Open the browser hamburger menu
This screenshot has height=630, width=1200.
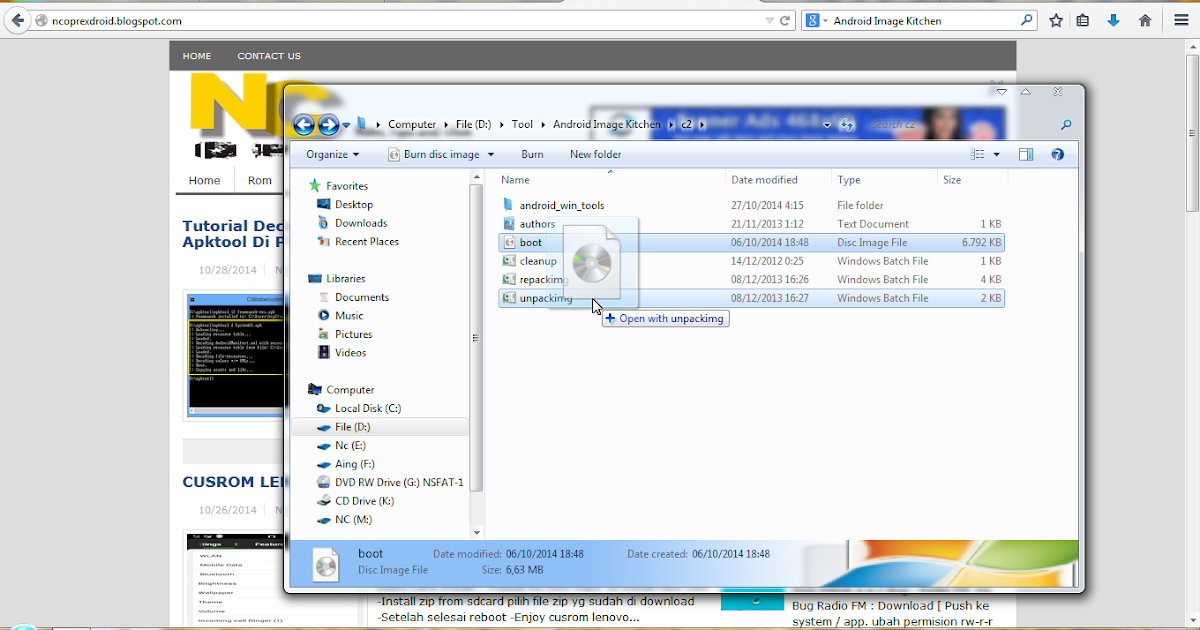[1181, 20]
